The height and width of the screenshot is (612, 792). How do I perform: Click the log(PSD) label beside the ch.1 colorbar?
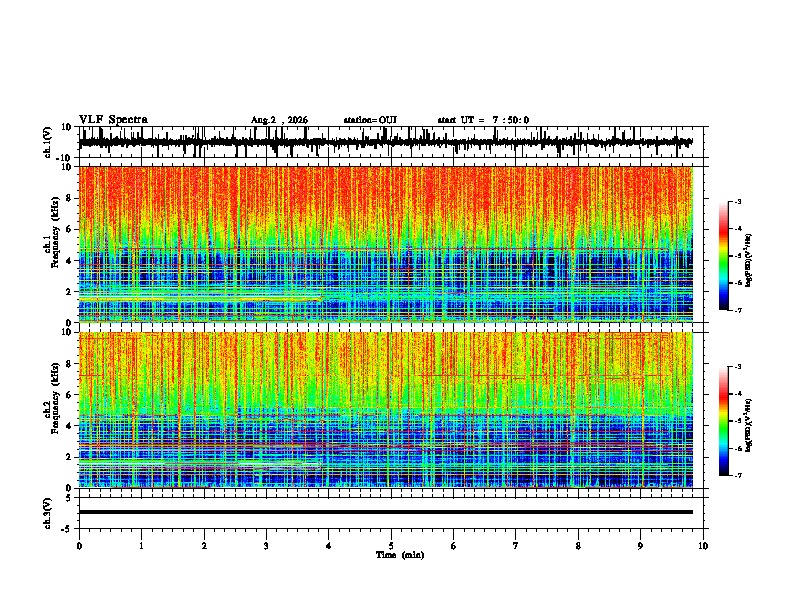[749, 260]
